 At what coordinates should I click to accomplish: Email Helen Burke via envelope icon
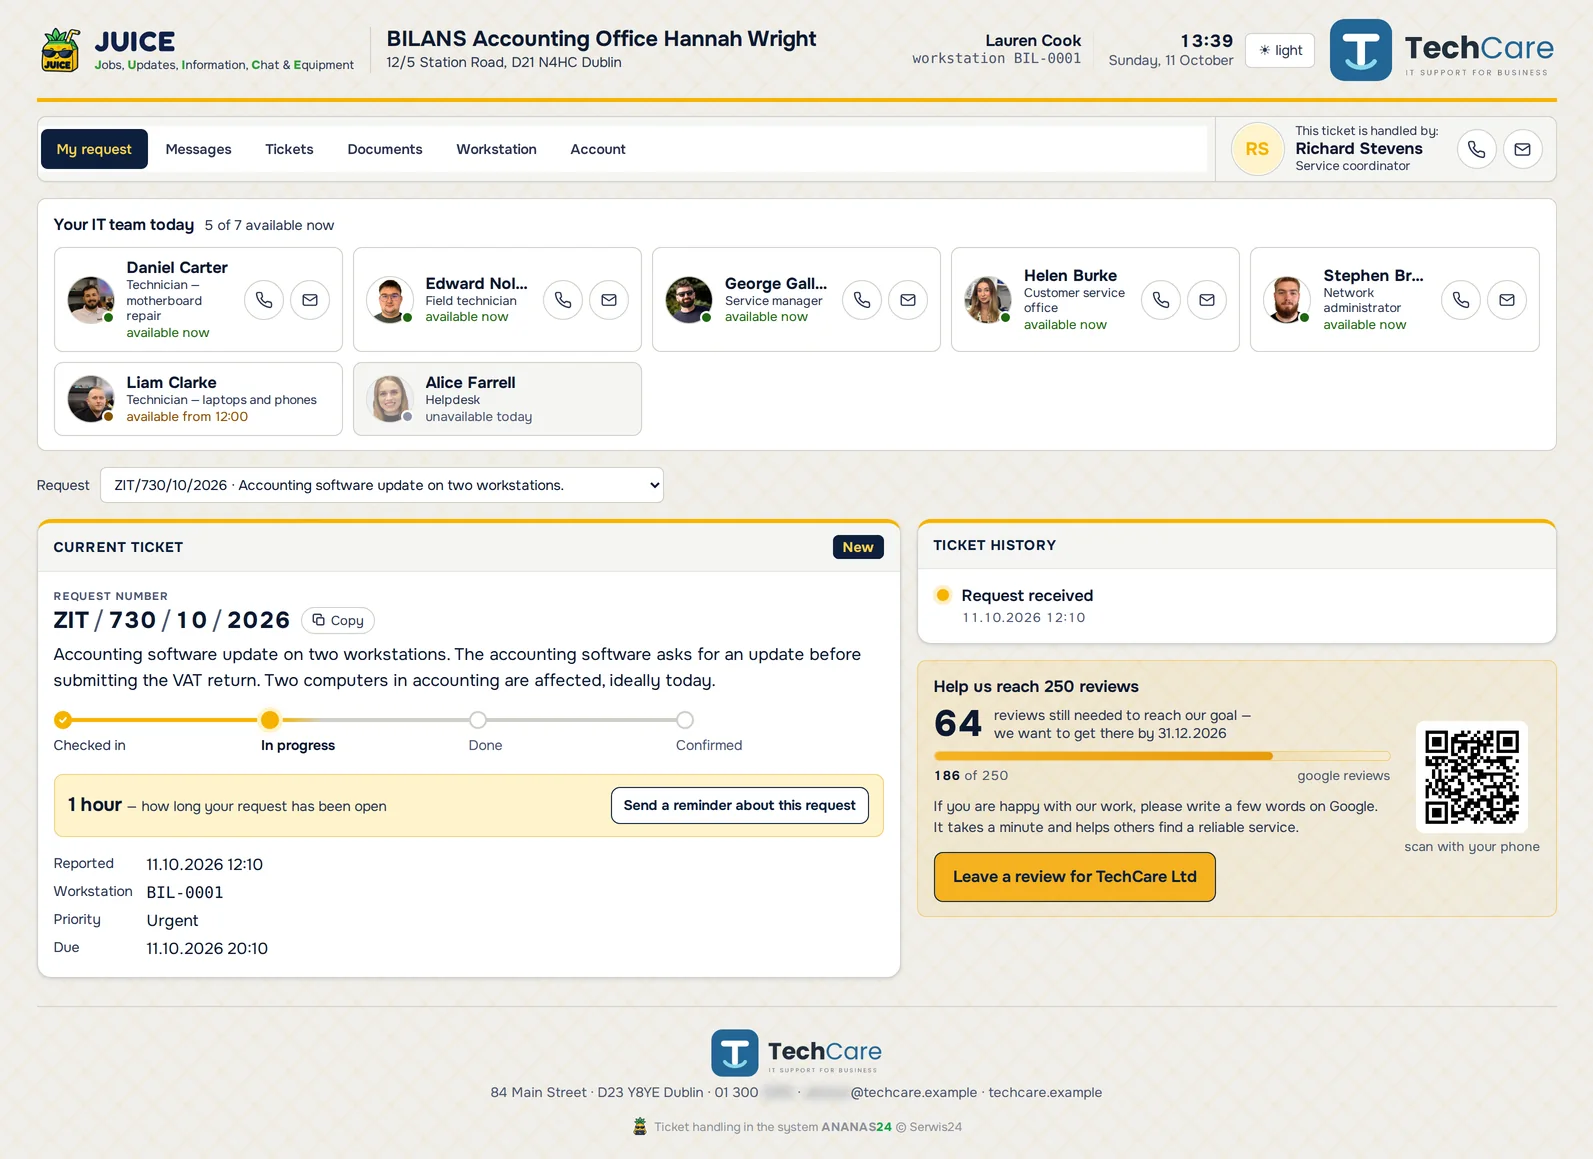click(x=1207, y=300)
